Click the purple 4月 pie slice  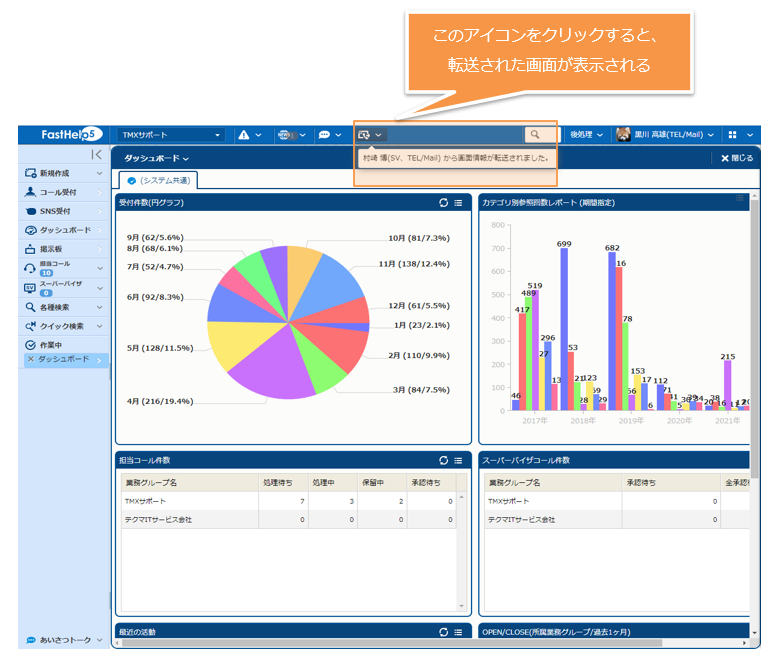pos(270,372)
